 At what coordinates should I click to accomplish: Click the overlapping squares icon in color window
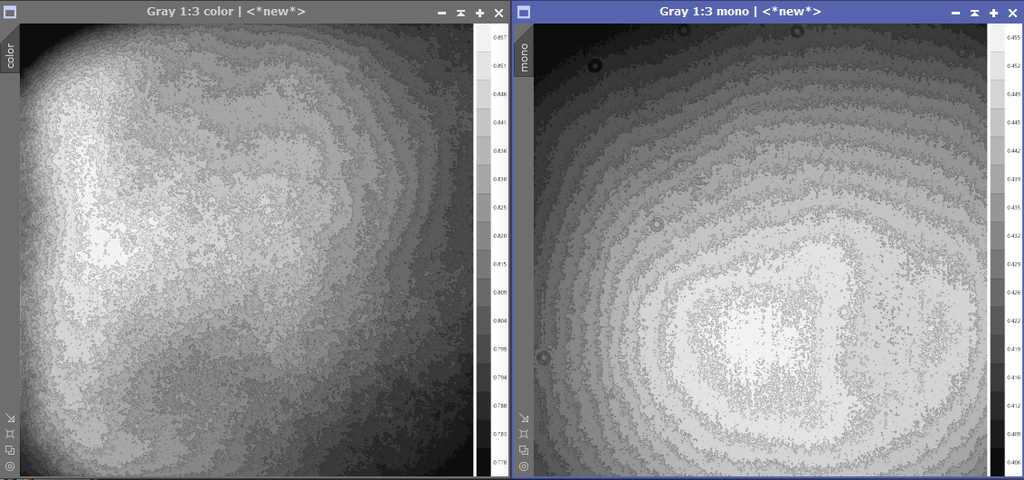10,450
